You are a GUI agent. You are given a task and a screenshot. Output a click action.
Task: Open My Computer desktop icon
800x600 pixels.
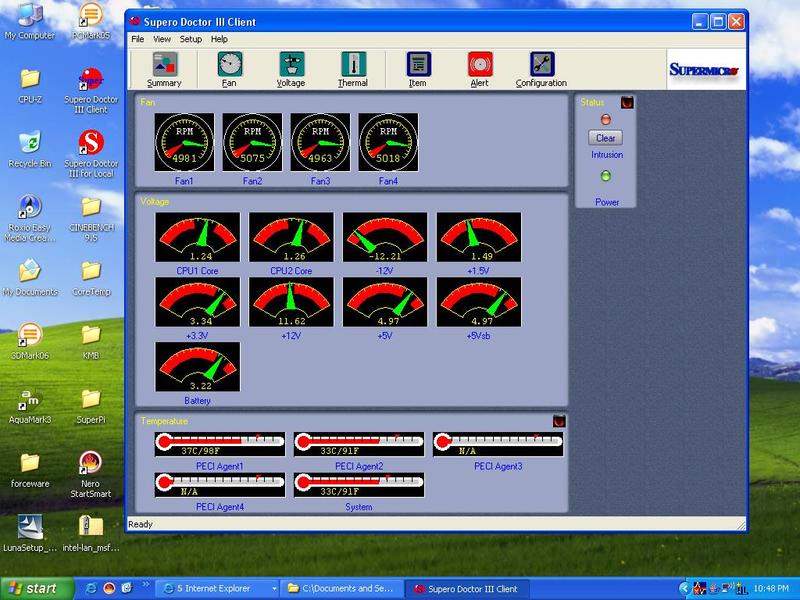click(x=30, y=21)
